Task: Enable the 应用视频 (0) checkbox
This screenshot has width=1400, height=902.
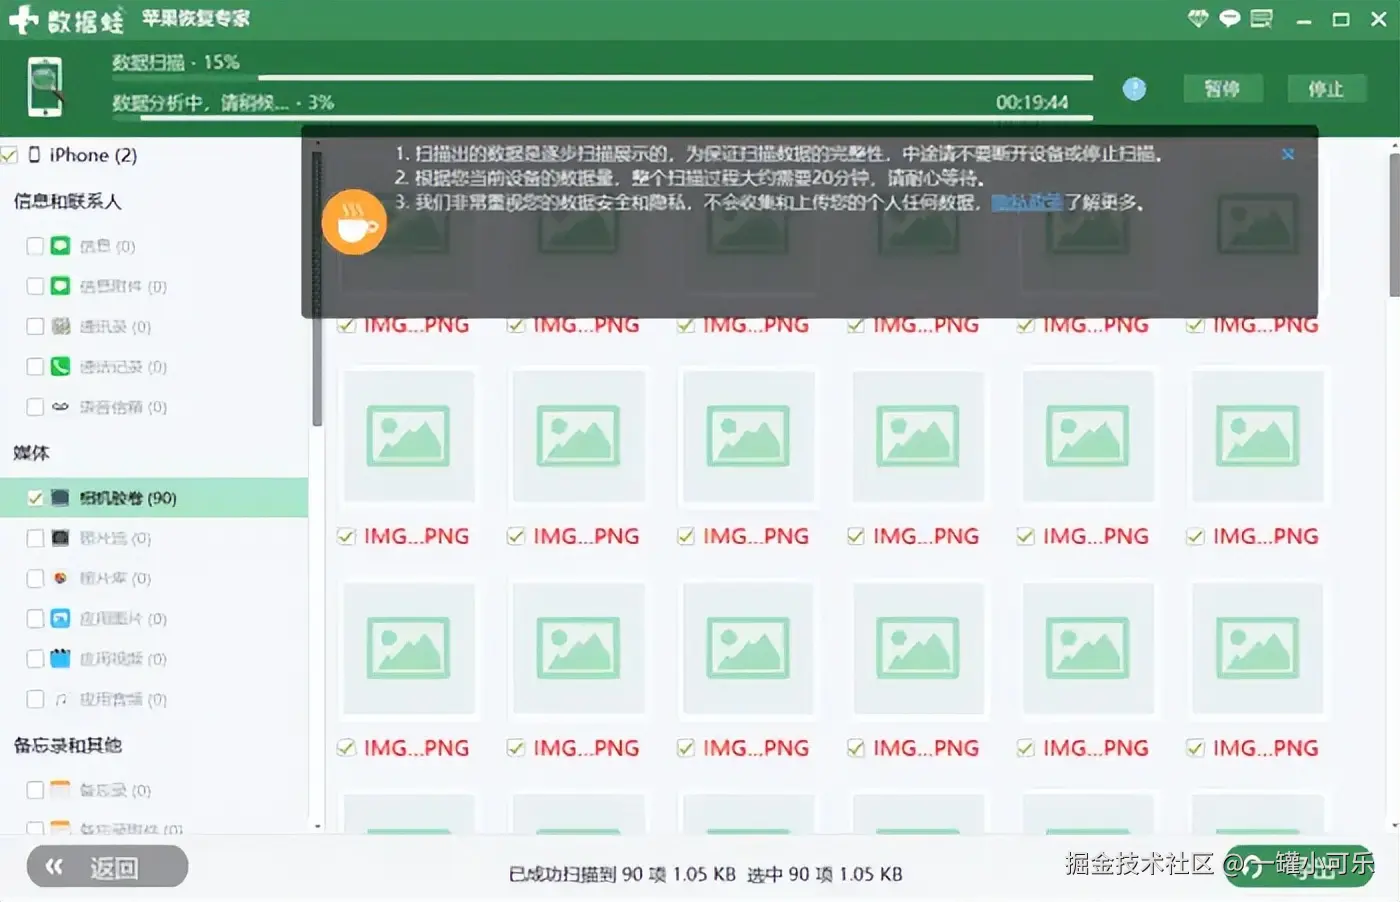Action: [35, 658]
